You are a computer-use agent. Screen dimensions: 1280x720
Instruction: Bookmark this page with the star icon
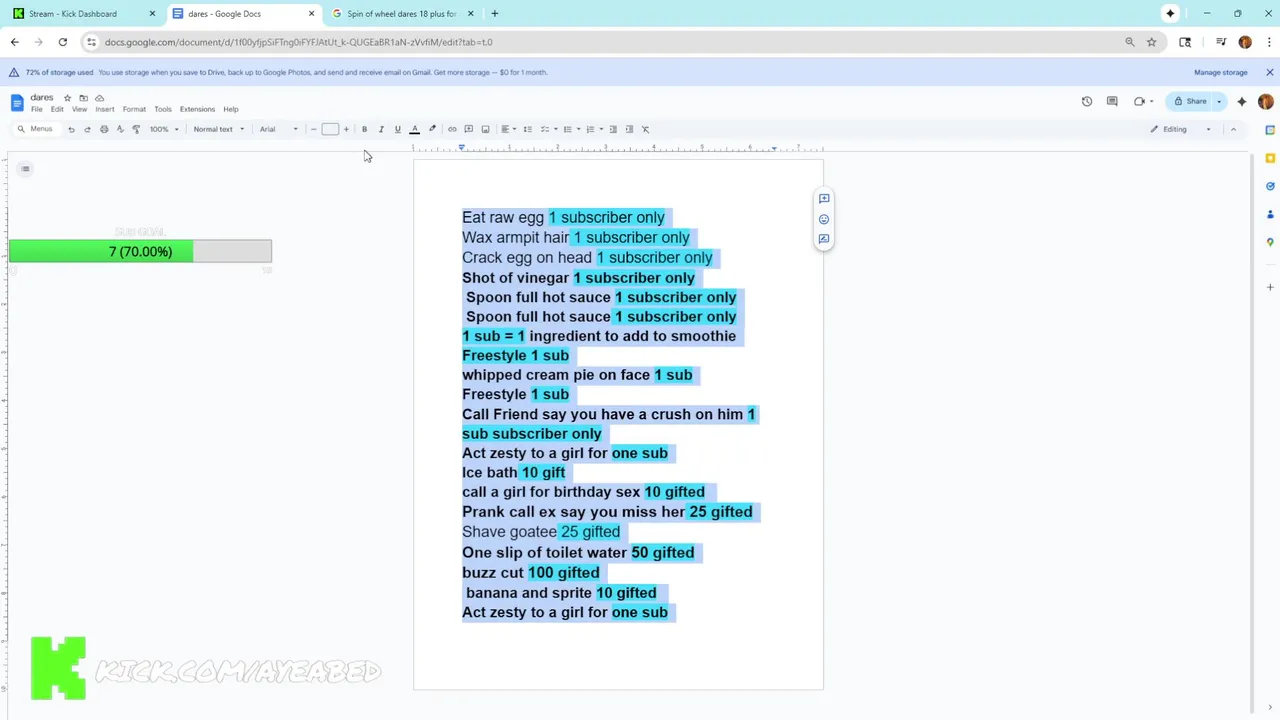(1151, 42)
